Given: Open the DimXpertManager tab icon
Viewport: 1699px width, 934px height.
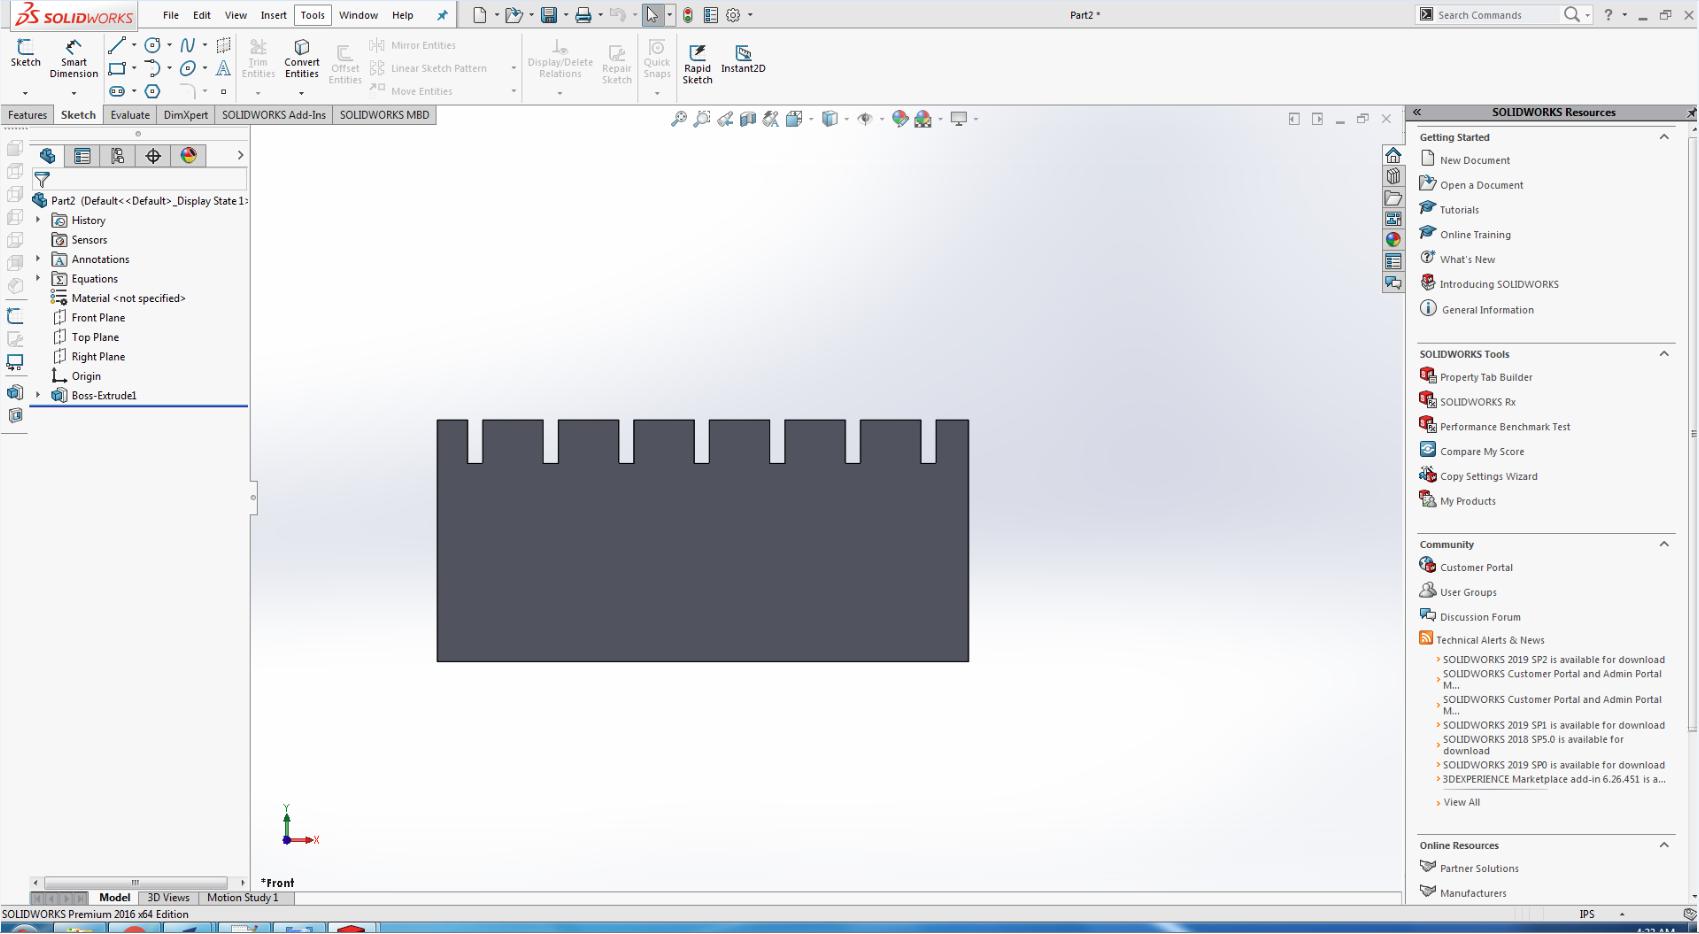Looking at the screenshot, I should coord(153,156).
